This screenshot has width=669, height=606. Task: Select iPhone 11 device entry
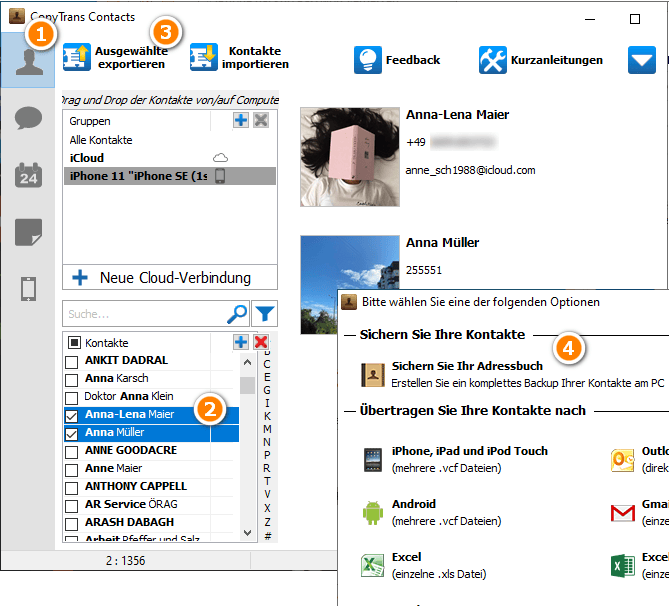click(169, 176)
